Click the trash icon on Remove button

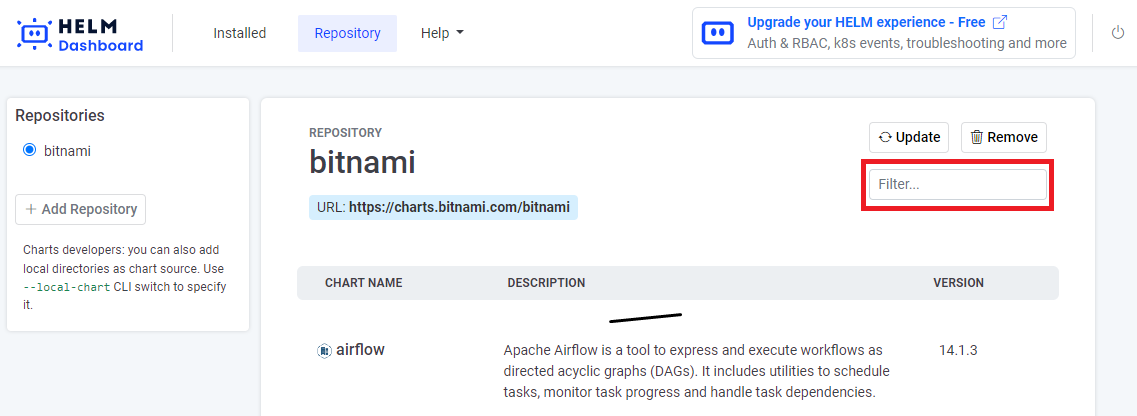[977, 138]
